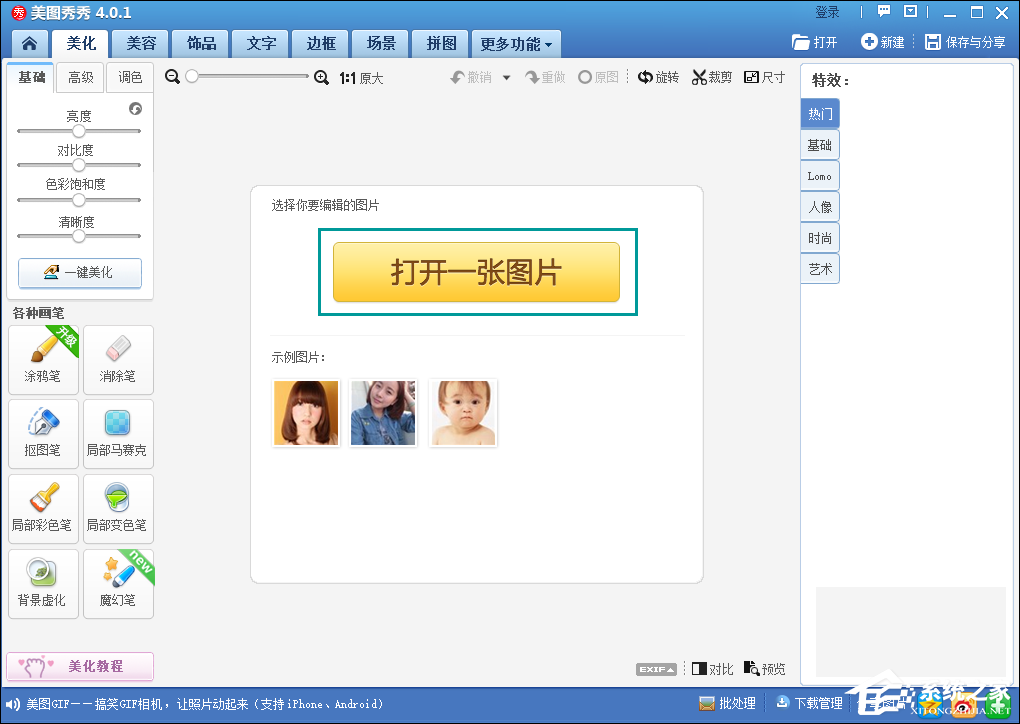Select the 基础 adjustments sub-tab

click(x=31, y=77)
